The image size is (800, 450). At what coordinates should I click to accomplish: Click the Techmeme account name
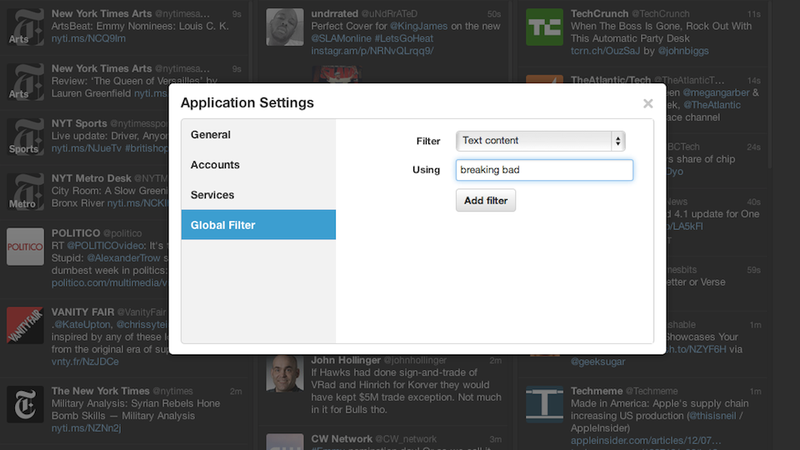pos(596,391)
